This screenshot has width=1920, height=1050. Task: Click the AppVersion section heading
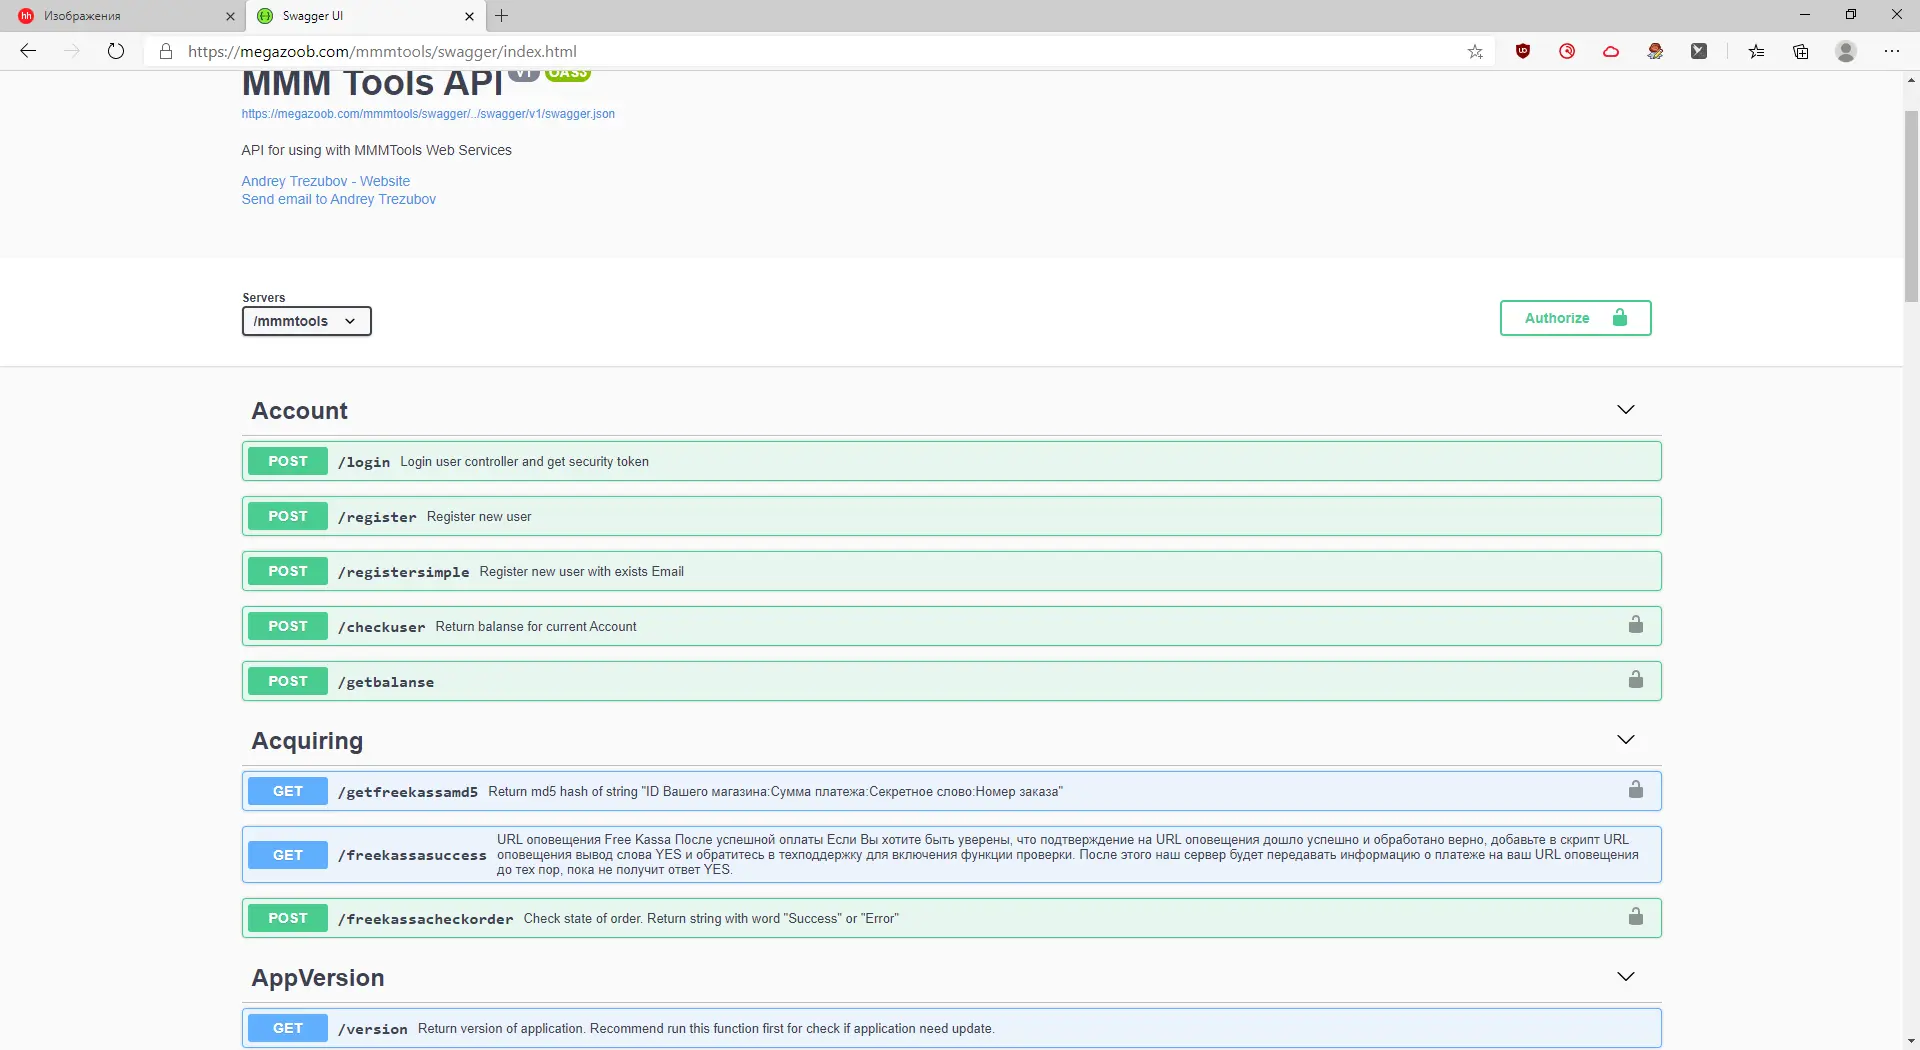click(x=318, y=978)
